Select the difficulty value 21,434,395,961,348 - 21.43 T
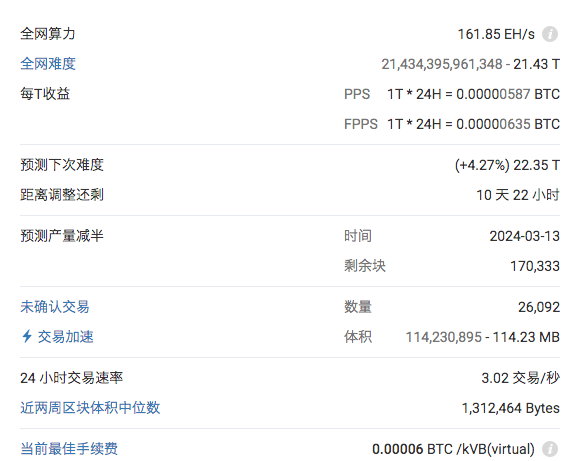The width and height of the screenshot is (574, 461). tap(470, 64)
